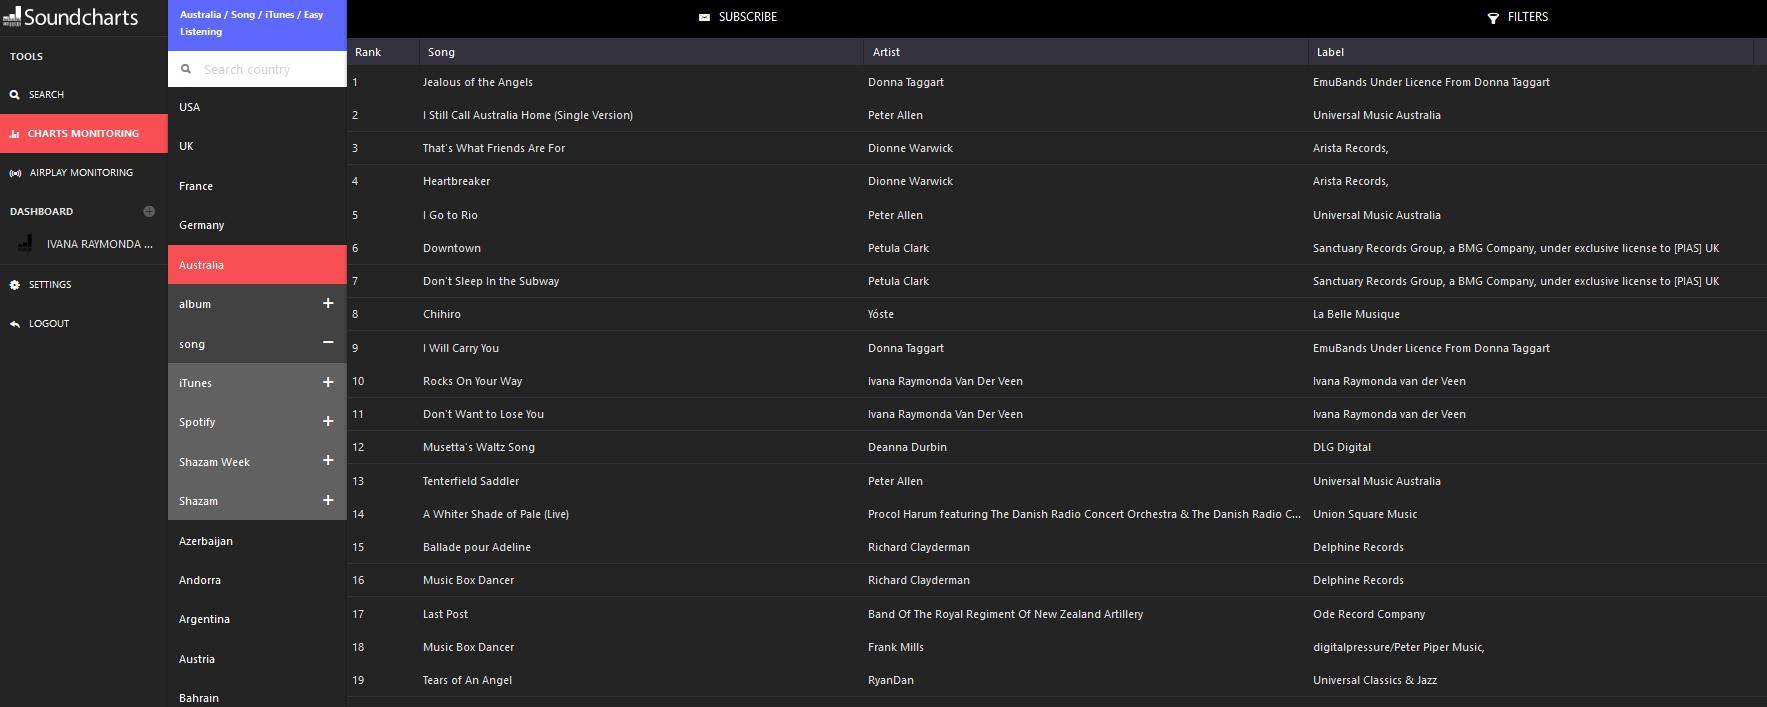Click song 'Tenterfield Saddler'
This screenshot has height=707, width=1767.
[x=471, y=481]
